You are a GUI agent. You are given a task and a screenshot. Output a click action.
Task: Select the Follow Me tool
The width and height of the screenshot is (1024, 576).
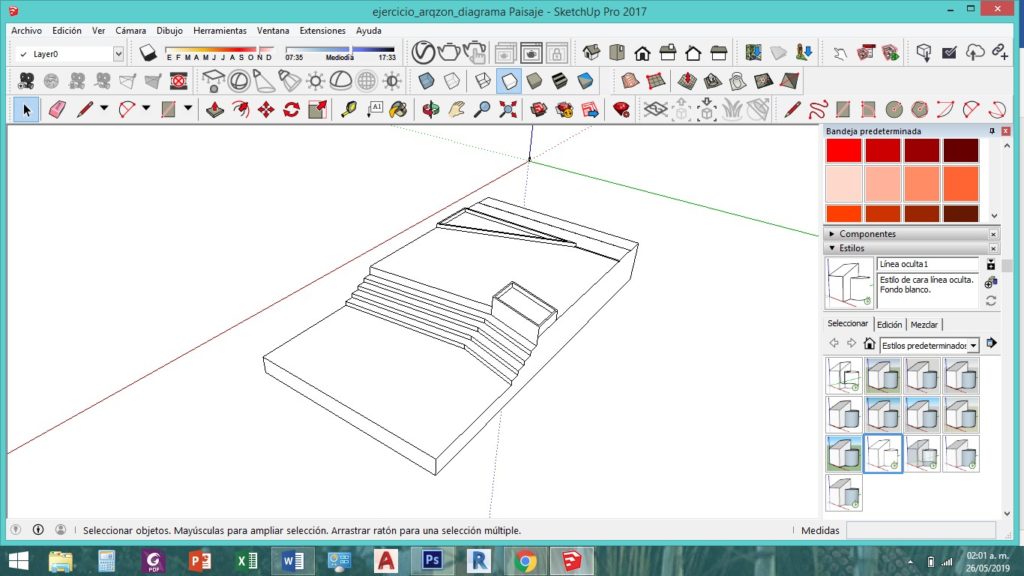[x=240, y=110]
